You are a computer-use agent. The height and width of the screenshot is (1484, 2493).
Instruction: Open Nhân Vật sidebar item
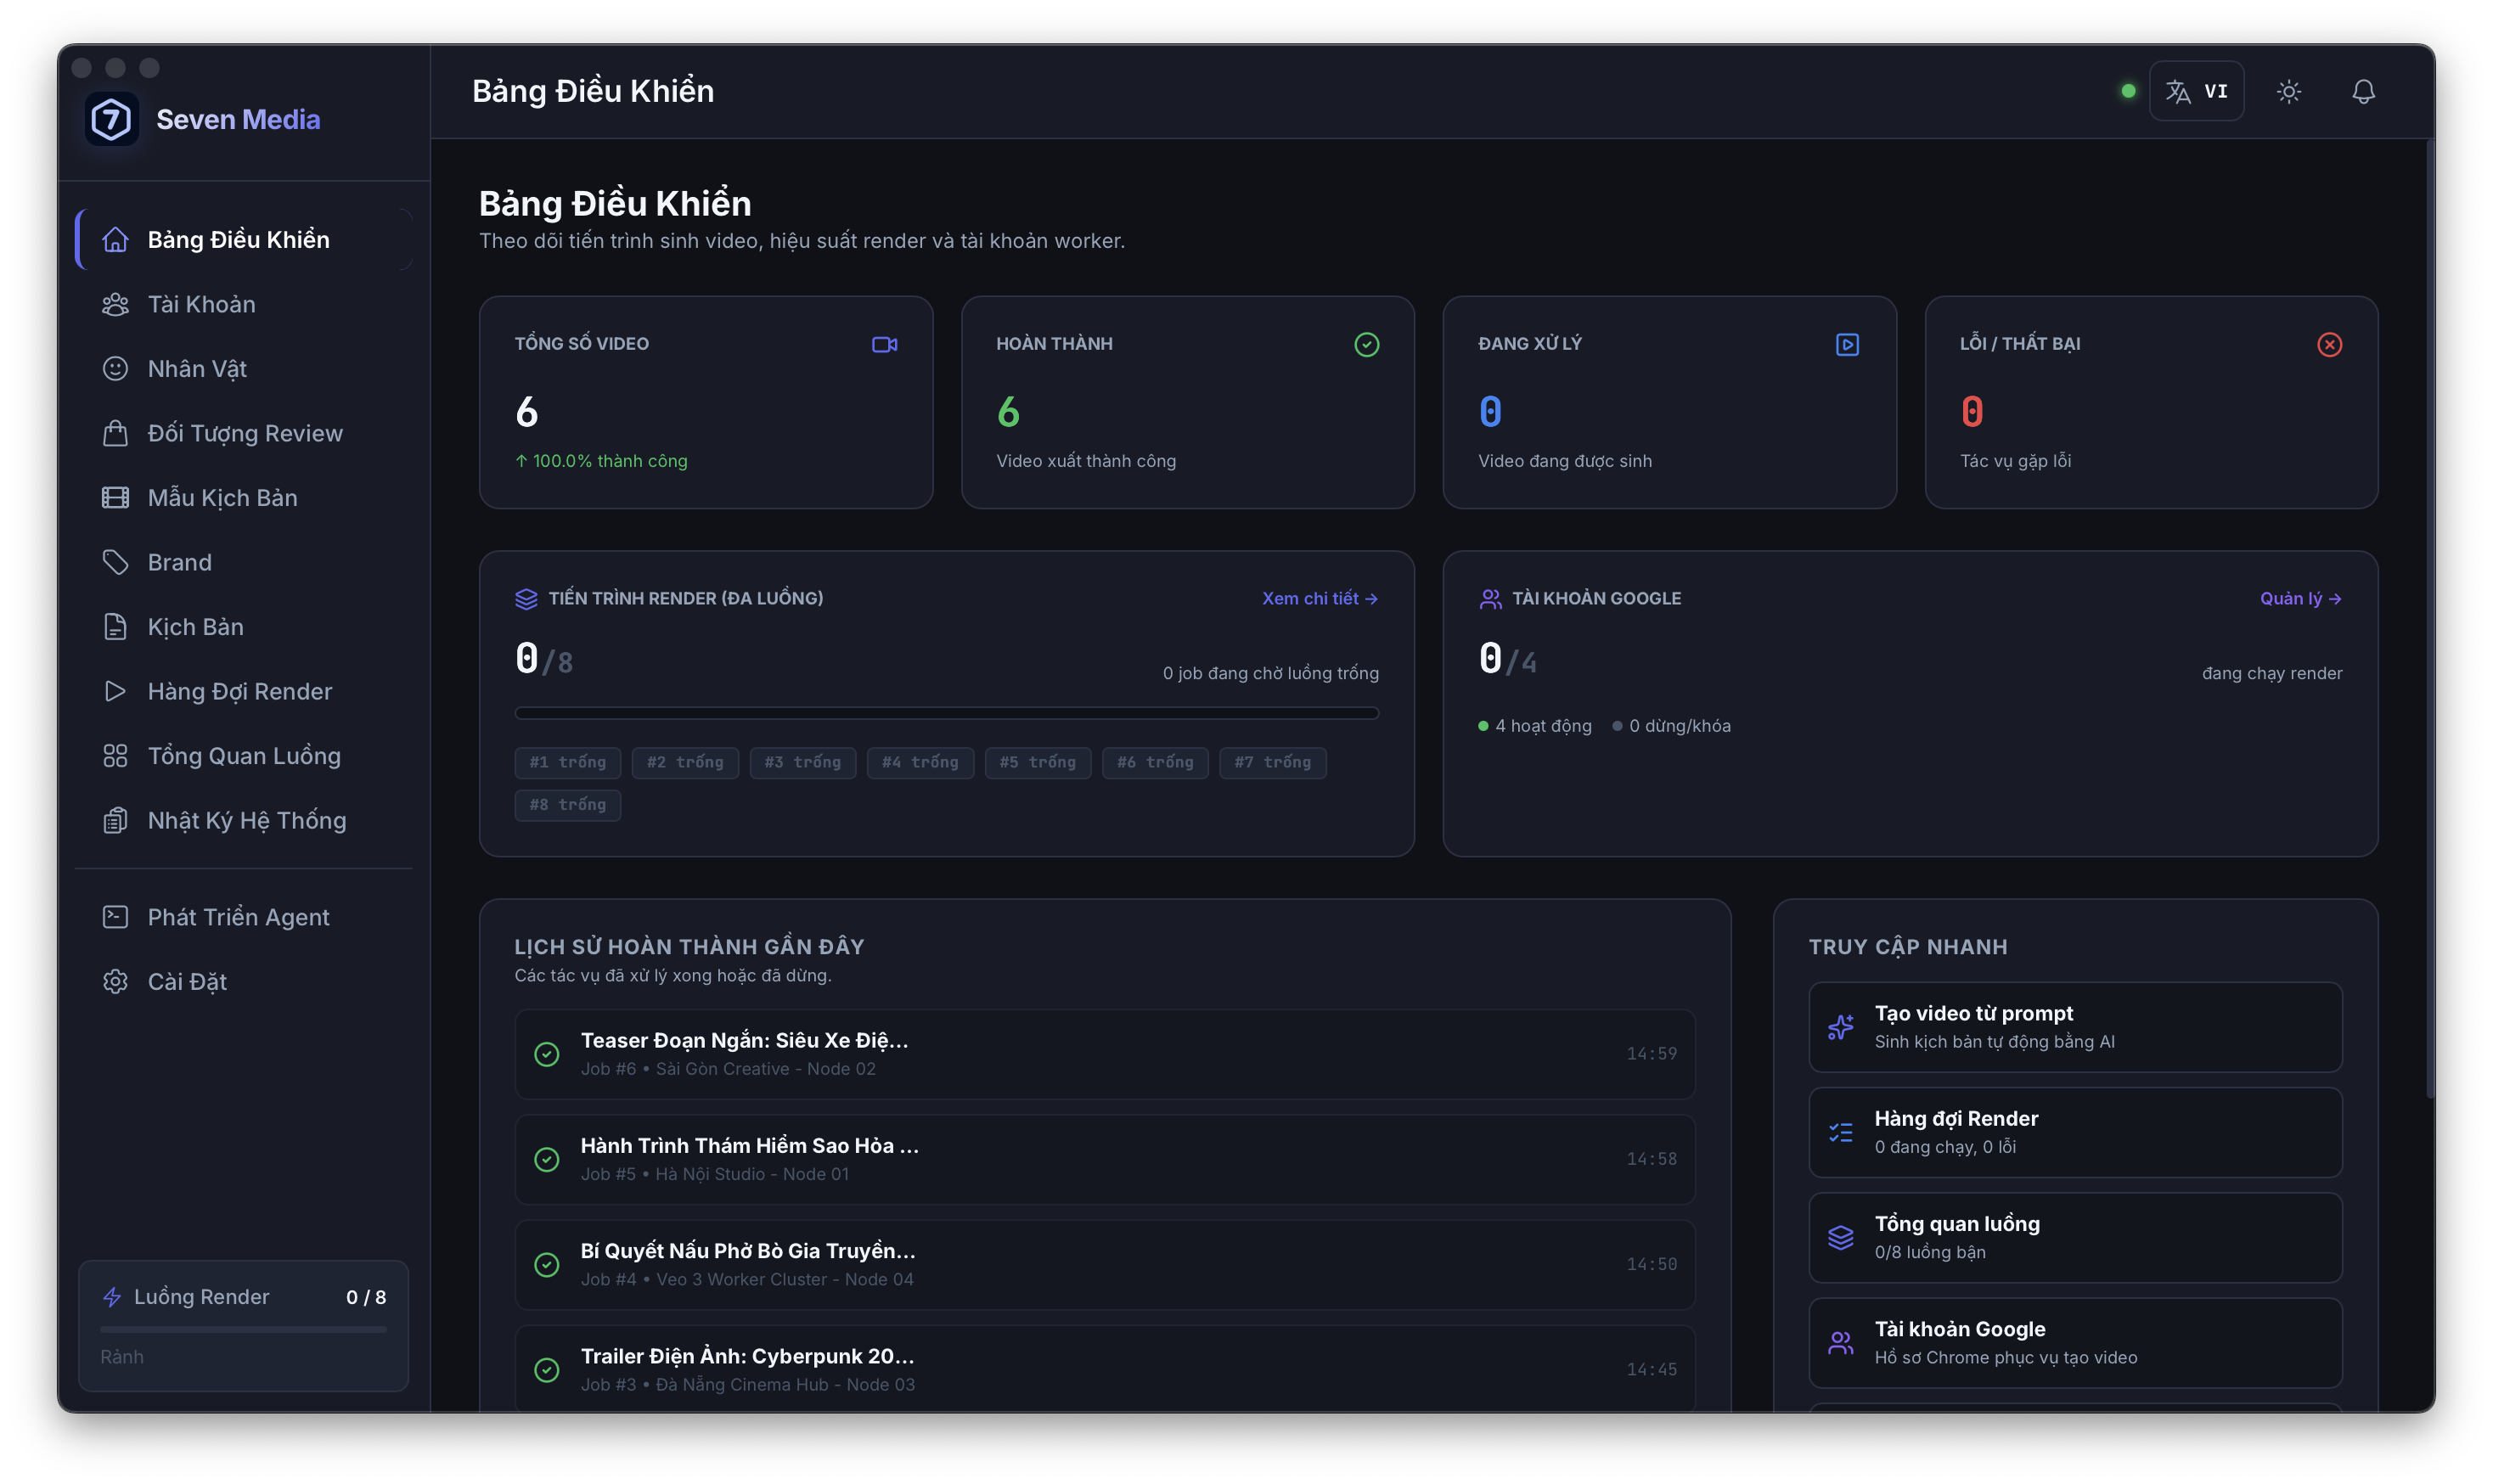pyautogui.click(x=245, y=369)
